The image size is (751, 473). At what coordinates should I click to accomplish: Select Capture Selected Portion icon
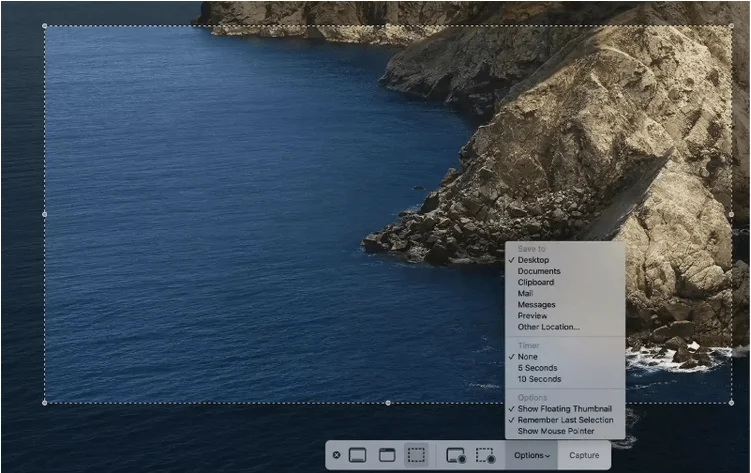pos(417,455)
